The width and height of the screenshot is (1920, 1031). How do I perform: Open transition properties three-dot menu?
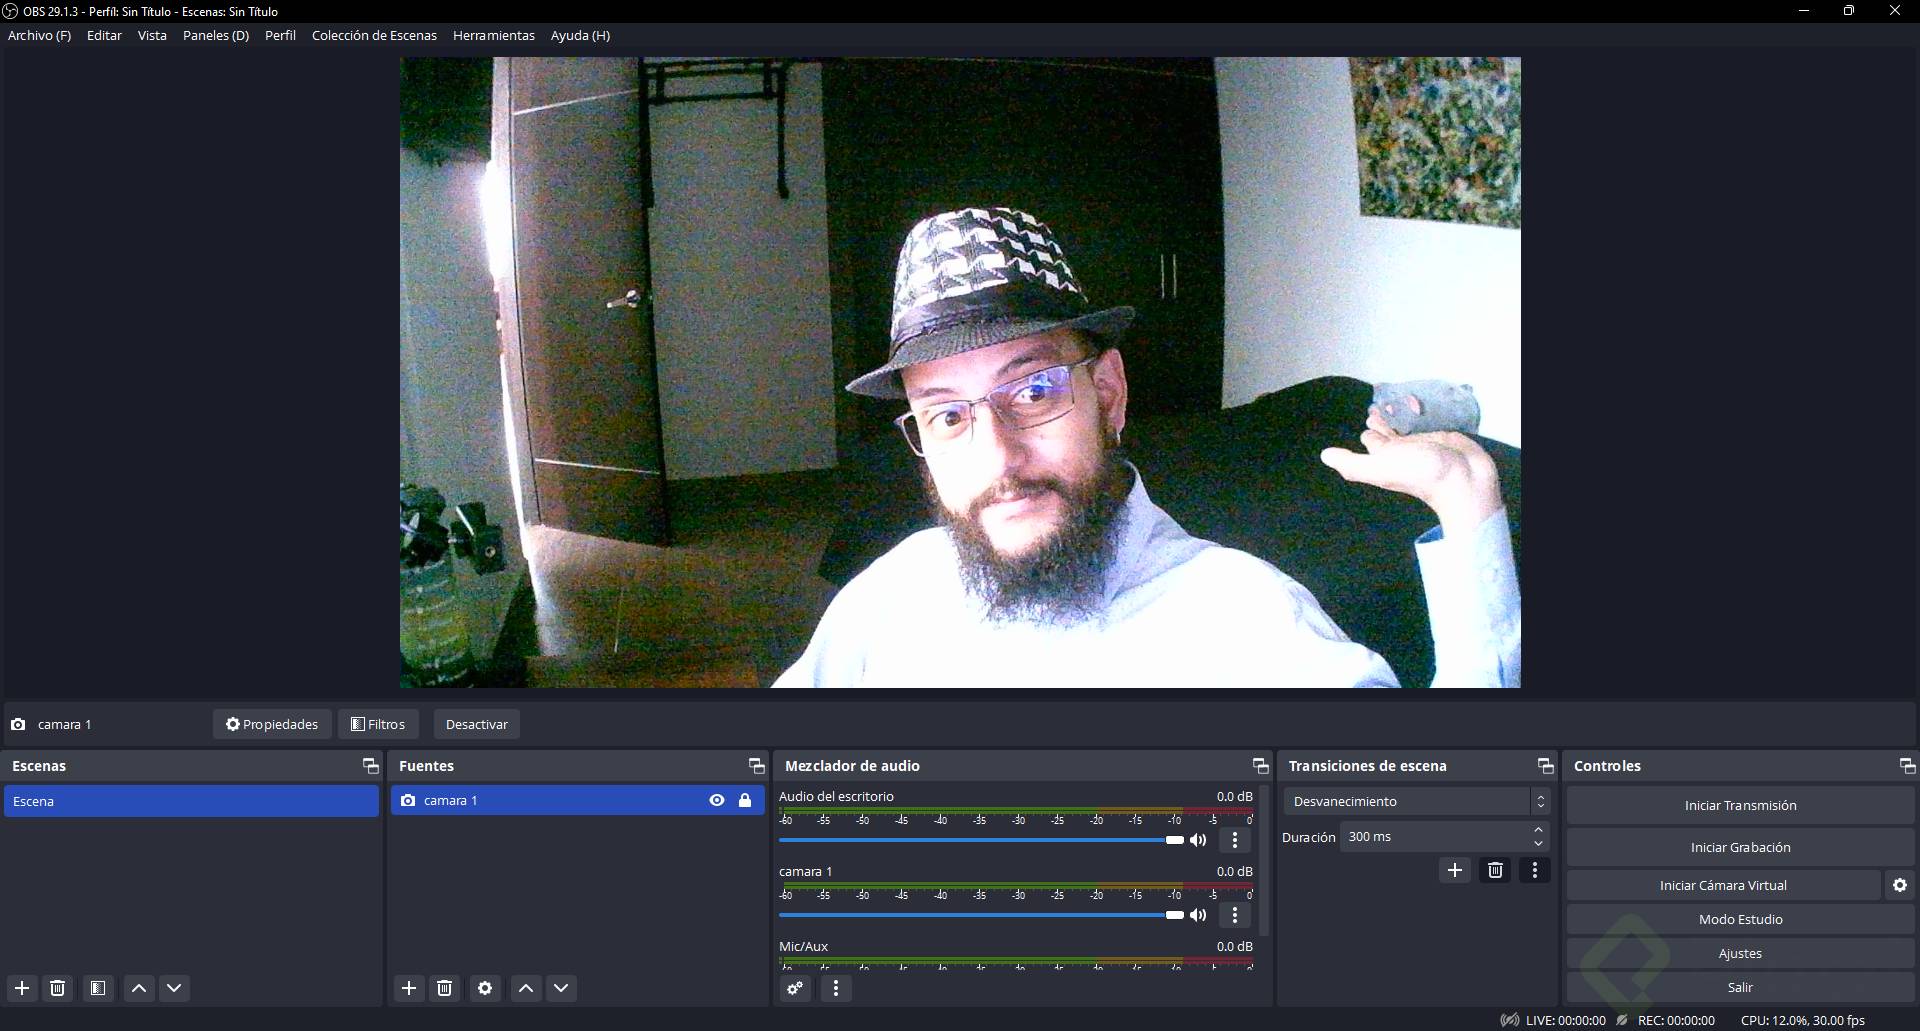1535,870
